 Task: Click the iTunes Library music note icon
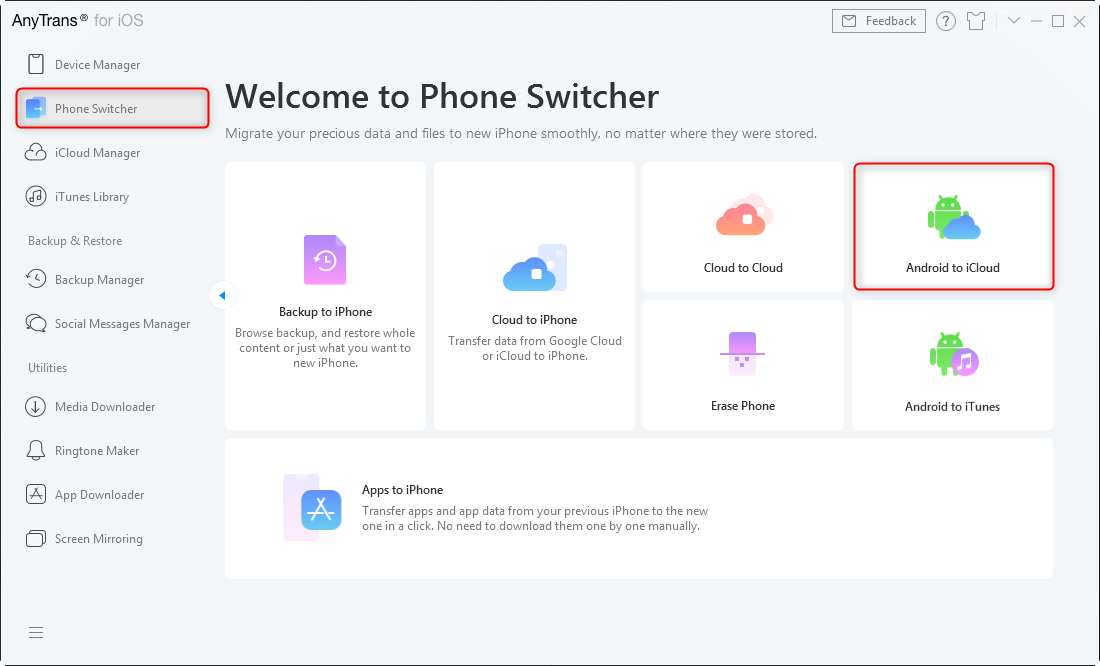(x=36, y=196)
